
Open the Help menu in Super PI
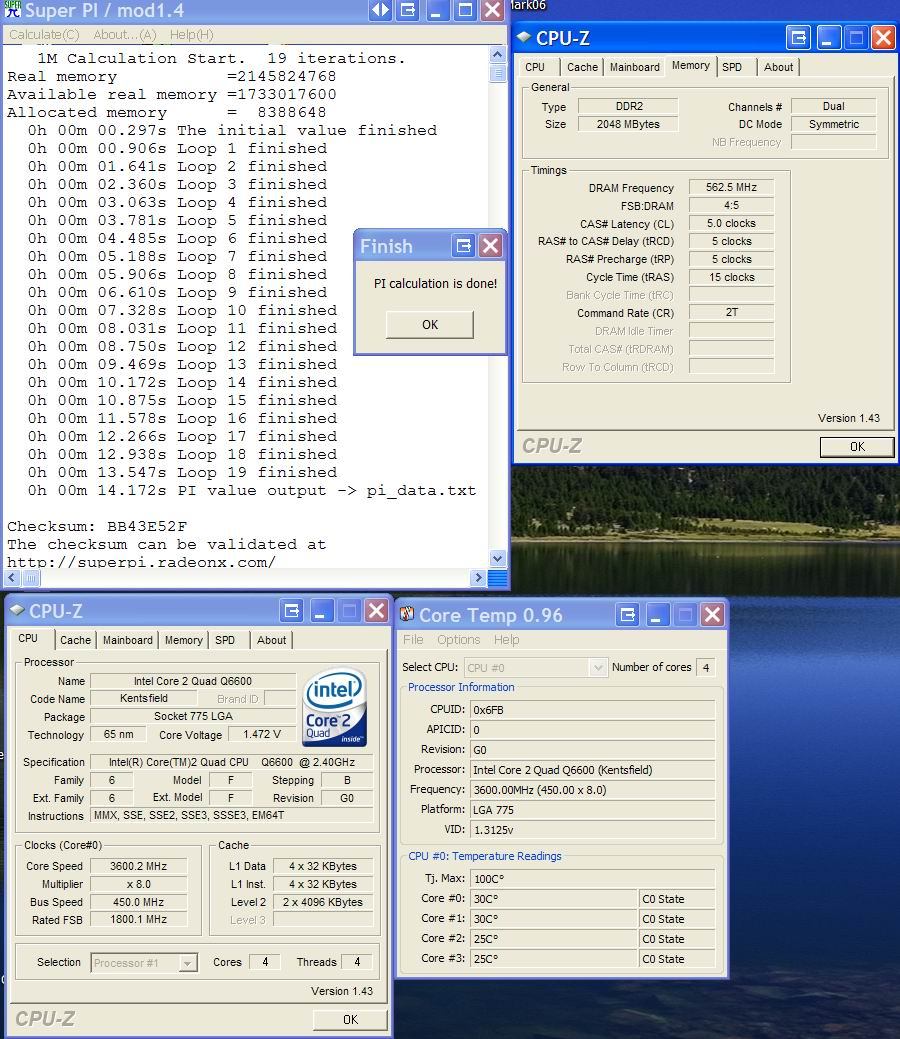coord(192,34)
